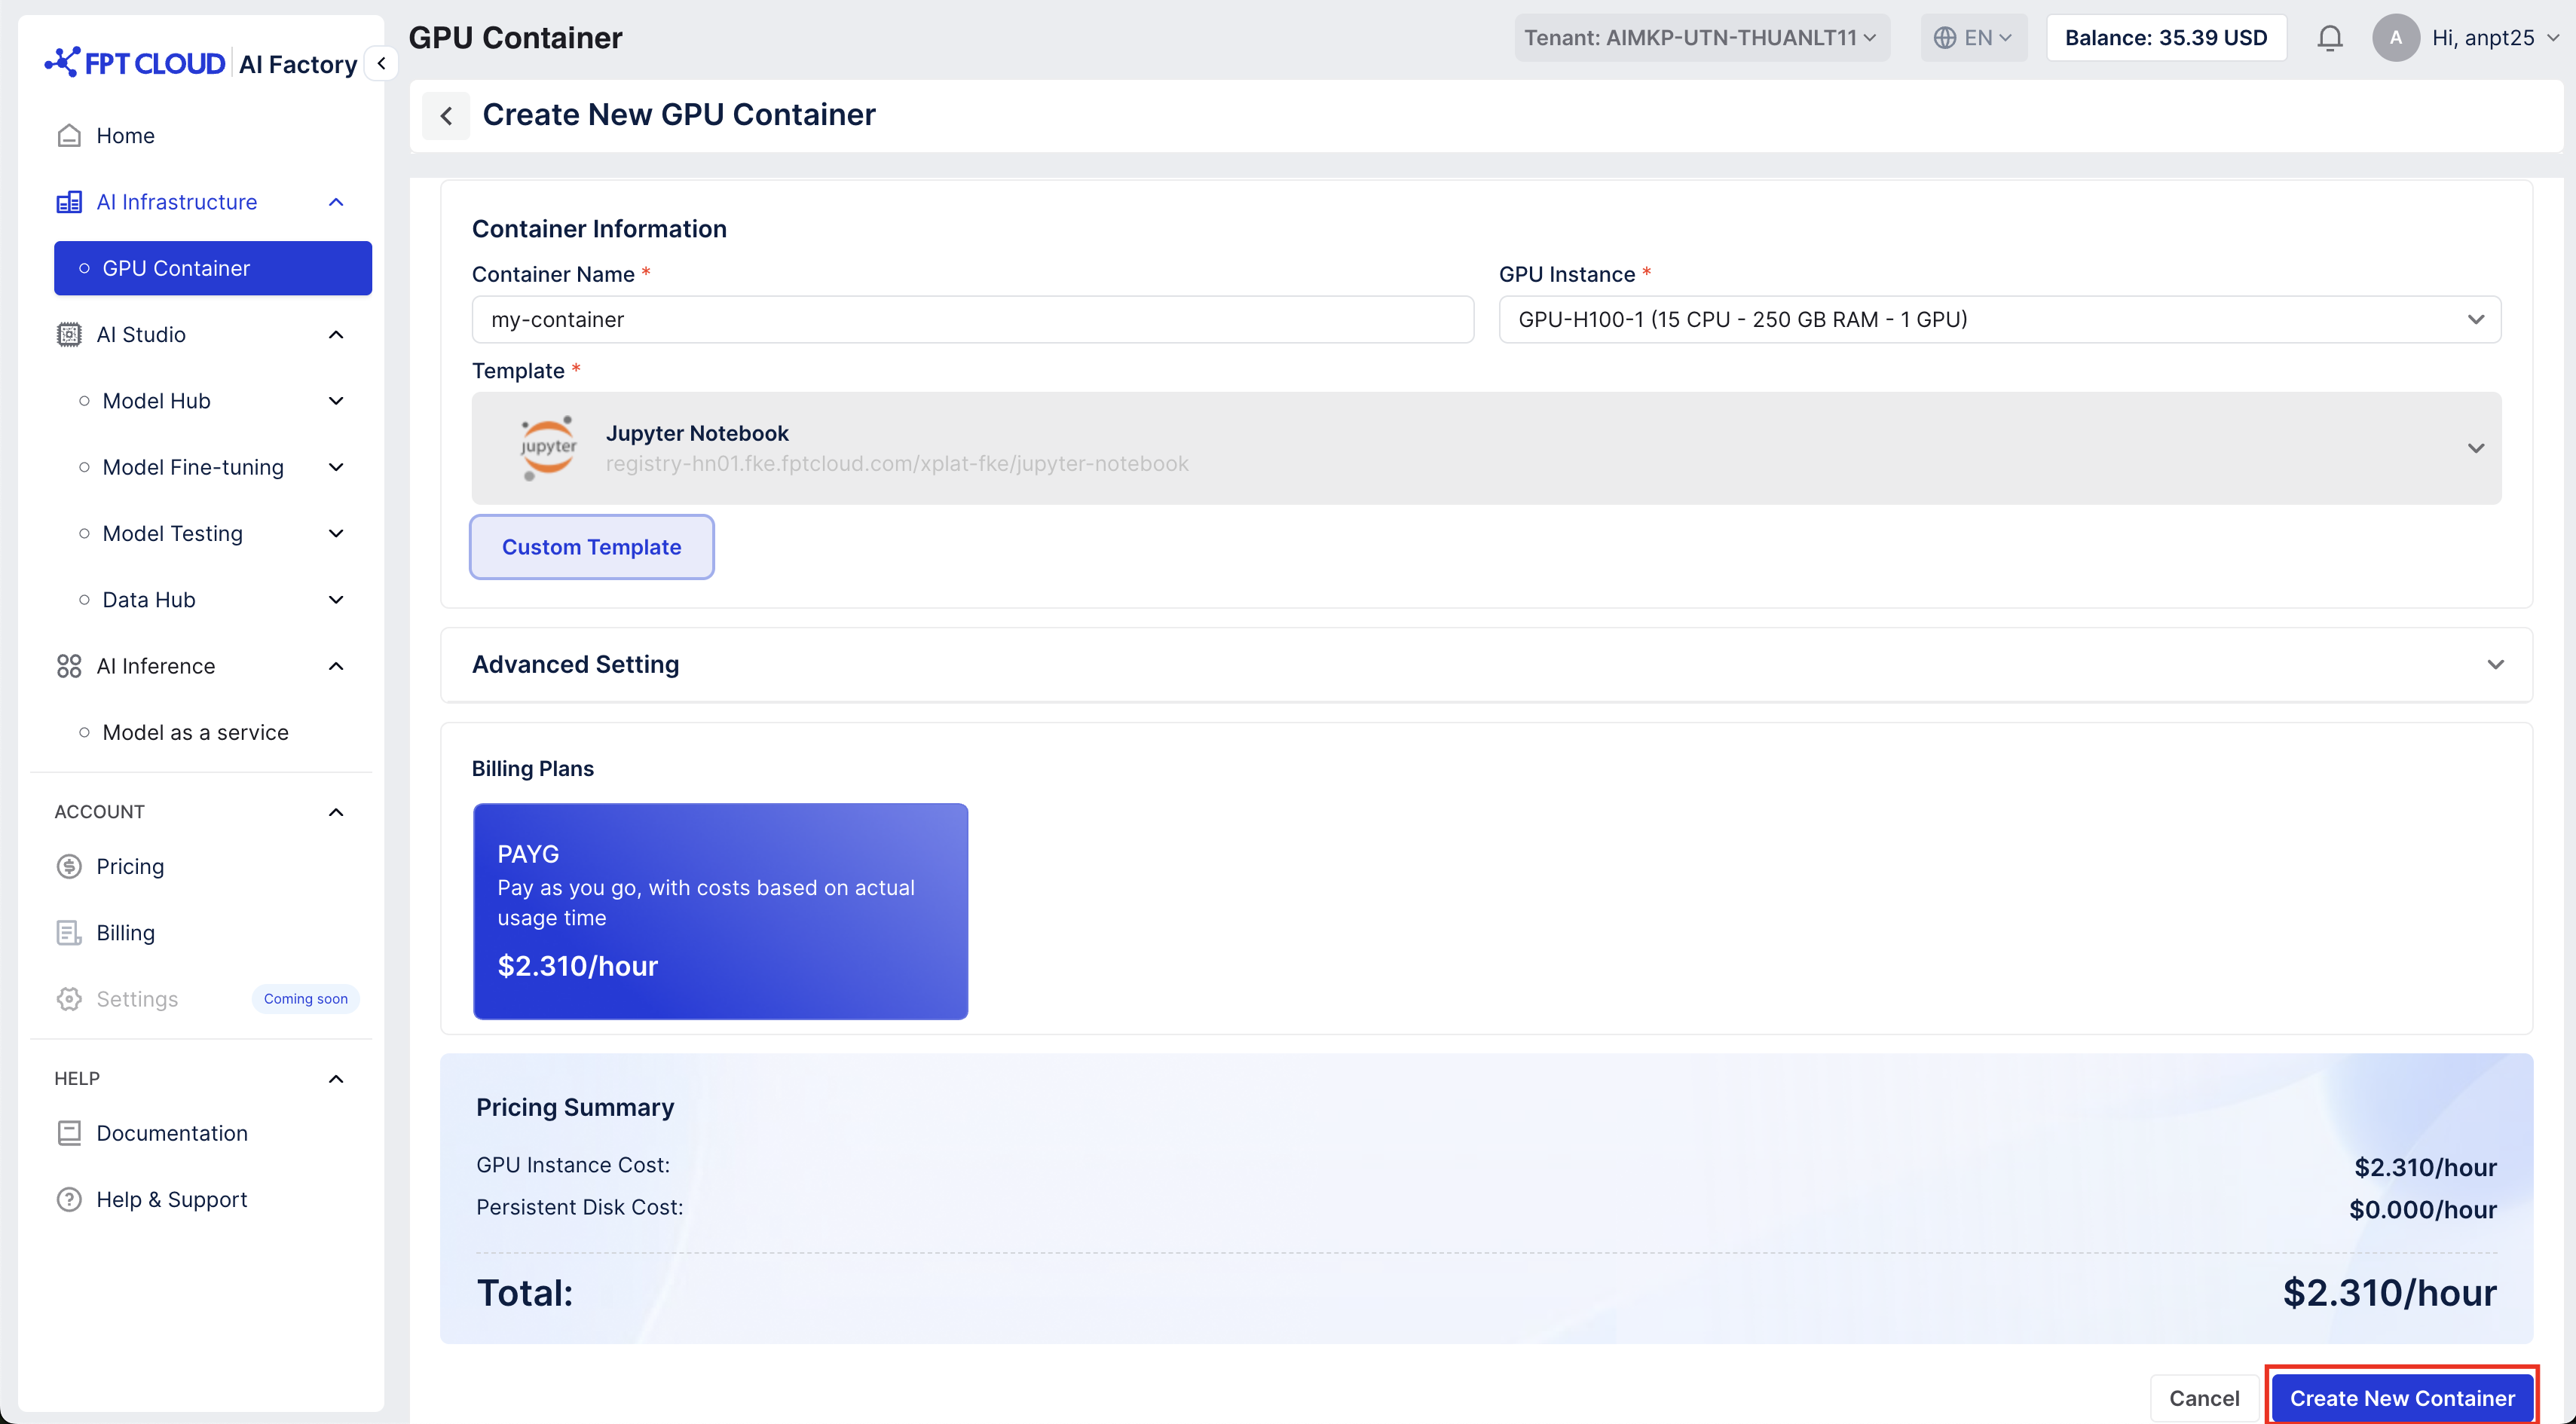
Task: Open Help & Support
Action: [x=172, y=1199]
